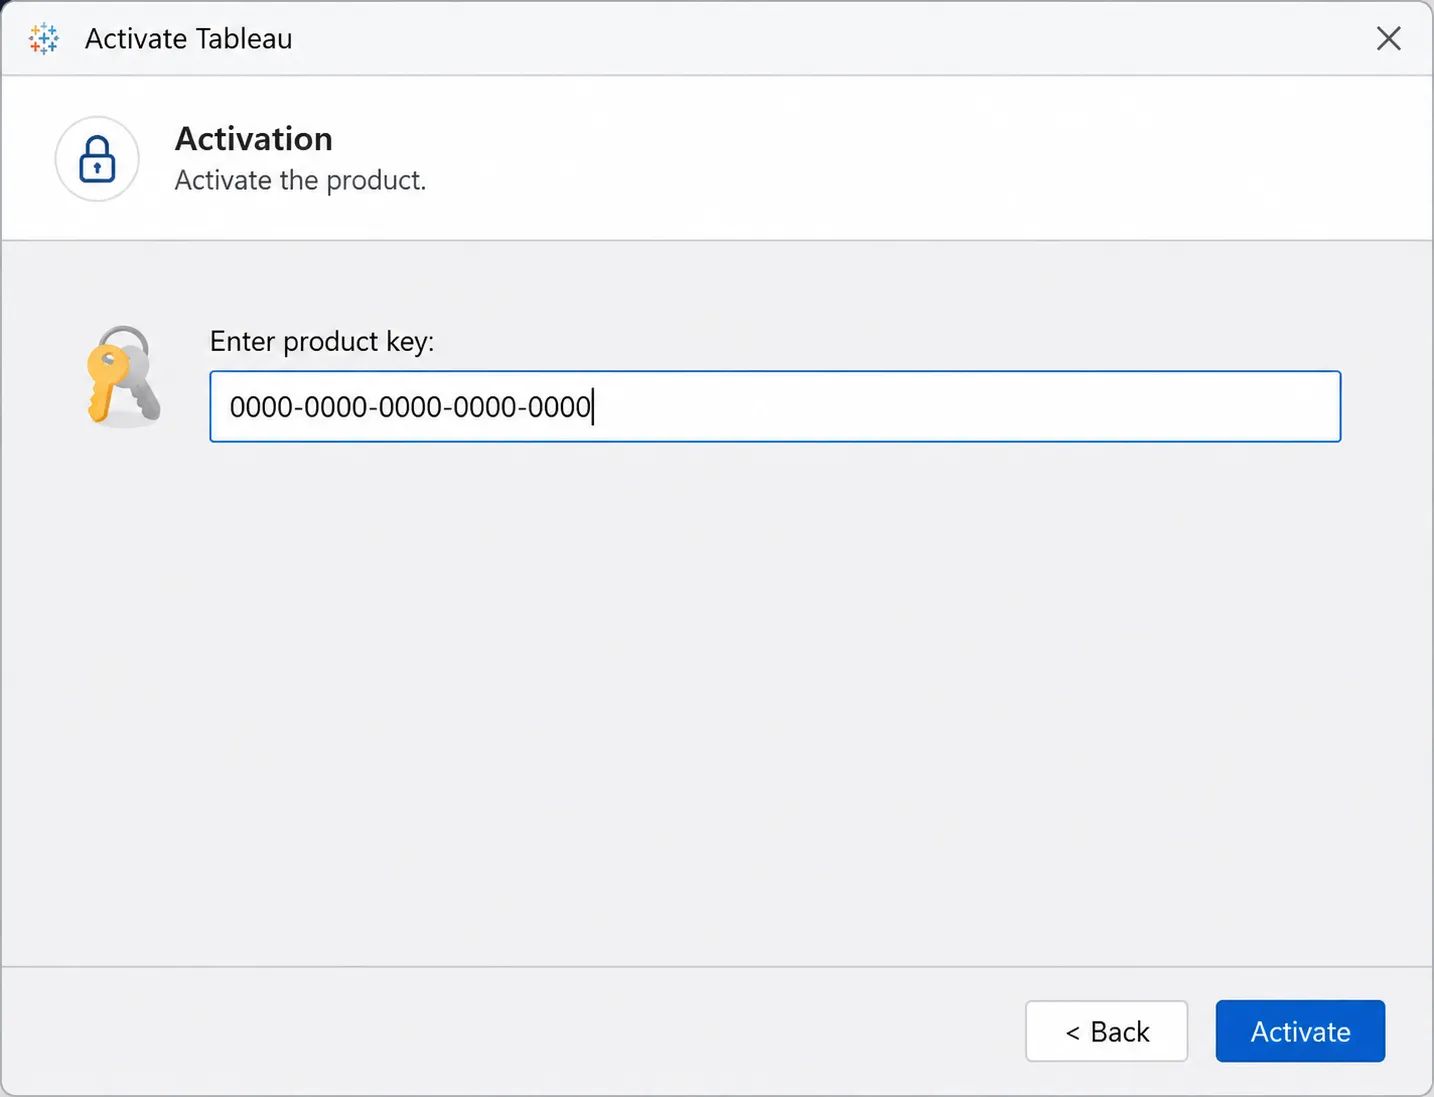Click the padlock Activation icon
1434x1097 pixels.
pos(97,159)
